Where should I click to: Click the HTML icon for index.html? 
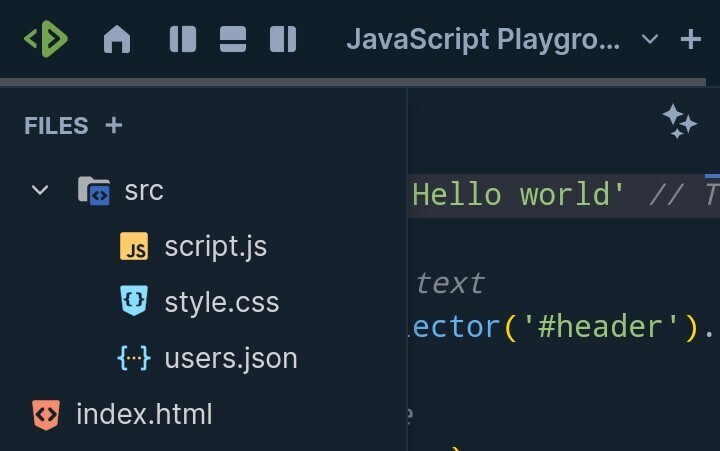(45, 415)
